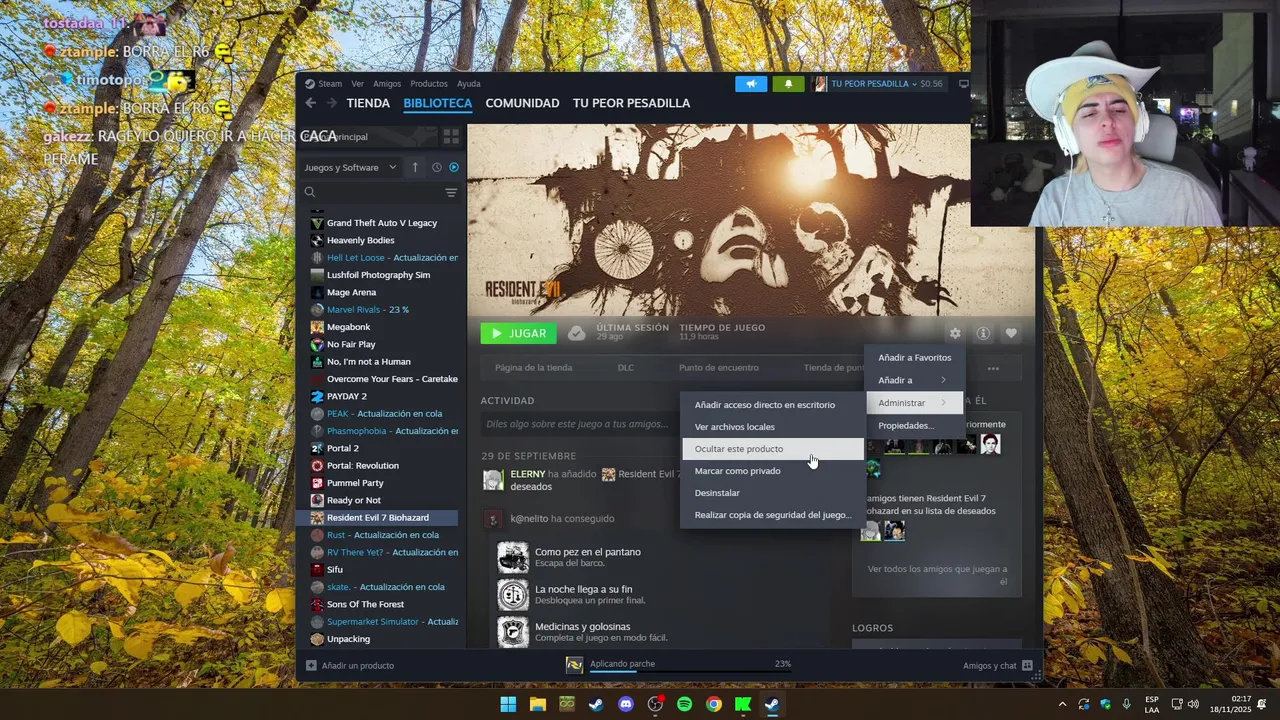Viewport: 1280px width, 720px height.
Task: Select Marcar como privado
Action: [x=772, y=471]
